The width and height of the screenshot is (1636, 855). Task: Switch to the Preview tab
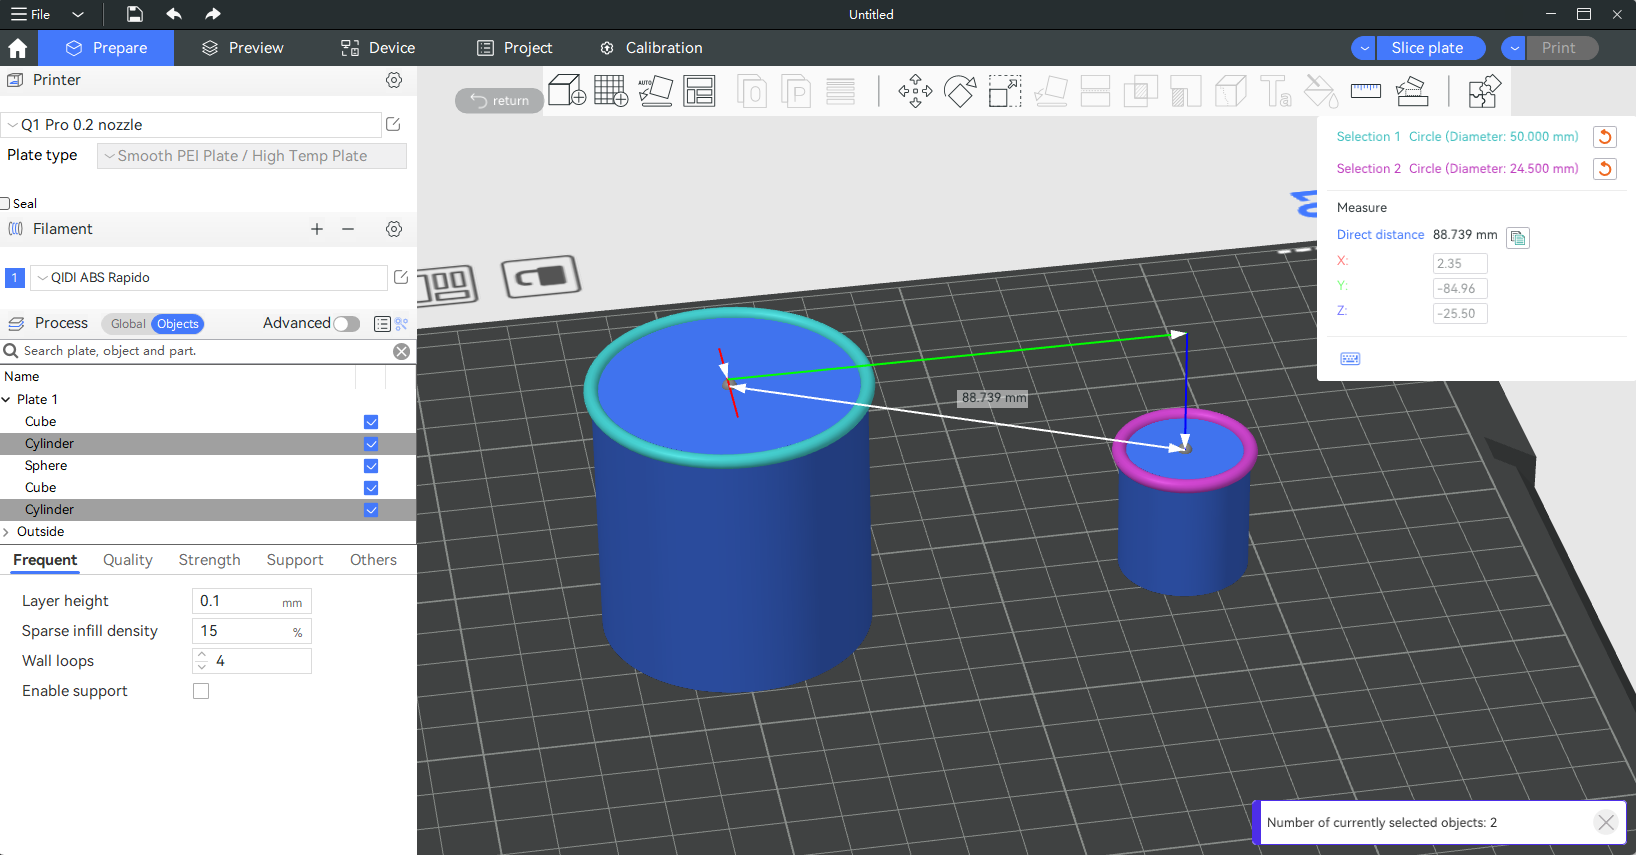tap(243, 48)
